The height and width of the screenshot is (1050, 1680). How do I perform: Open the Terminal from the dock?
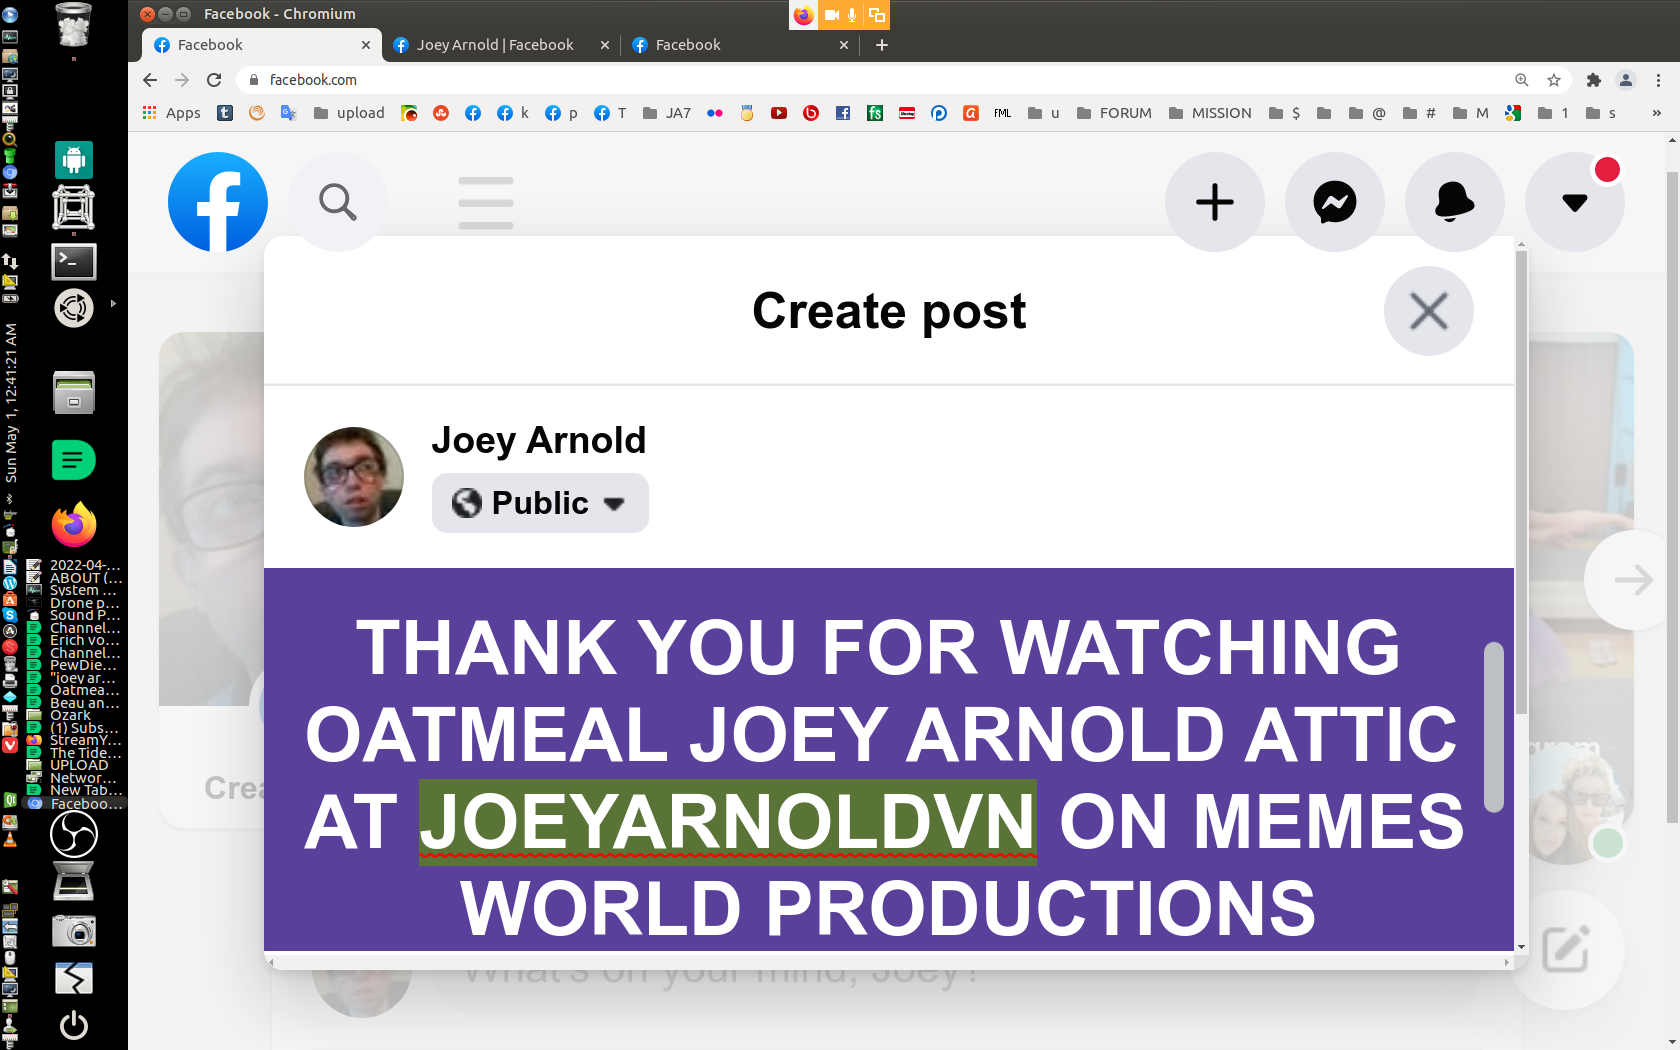pos(74,262)
